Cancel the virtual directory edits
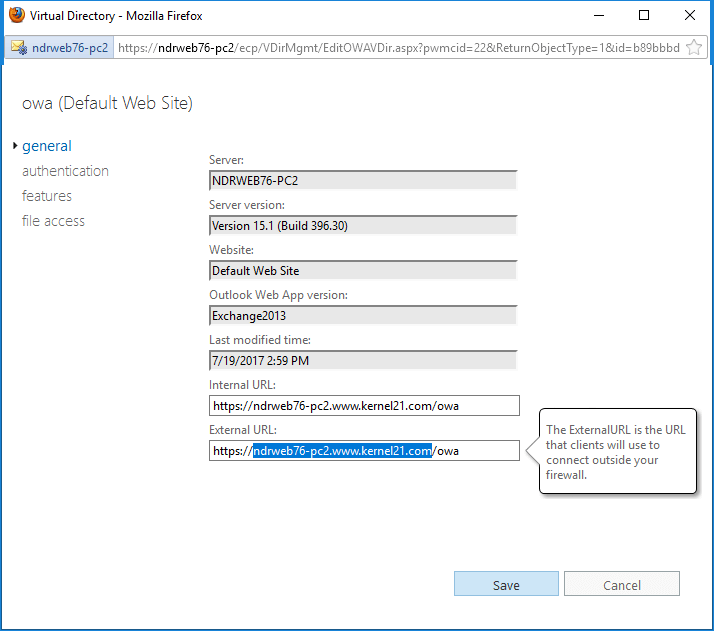Screen dimensions: 714x631 click(x=622, y=584)
